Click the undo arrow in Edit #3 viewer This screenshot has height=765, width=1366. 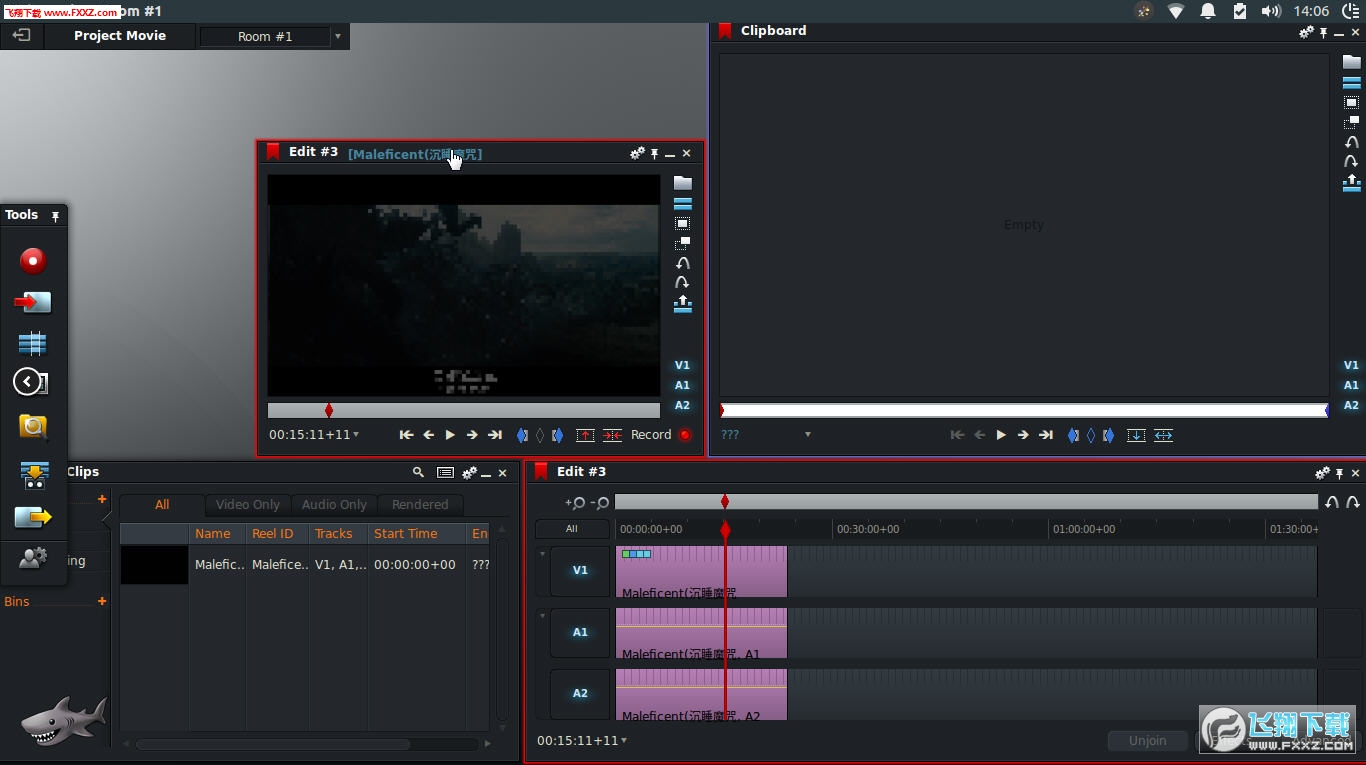683,263
